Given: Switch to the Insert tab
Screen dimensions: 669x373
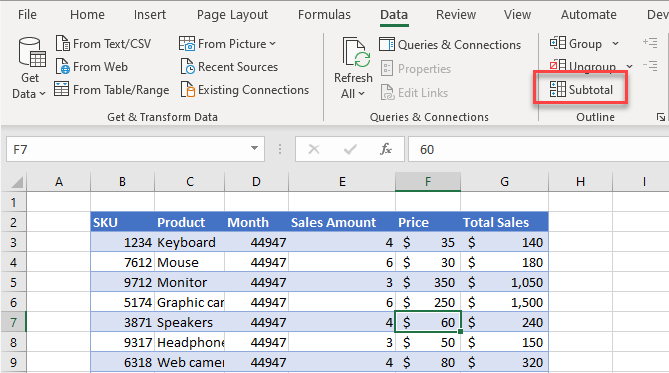Looking at the screenshot, I should 150,15.
